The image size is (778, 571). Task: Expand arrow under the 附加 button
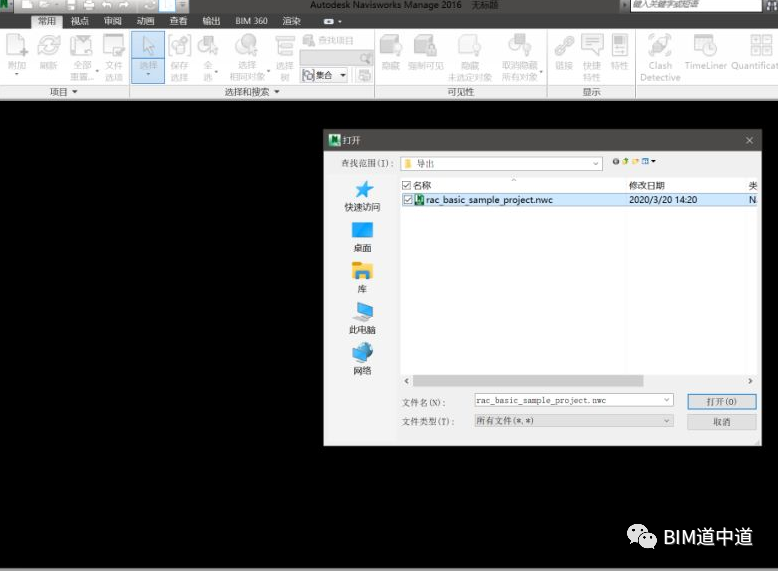[17, 75]
